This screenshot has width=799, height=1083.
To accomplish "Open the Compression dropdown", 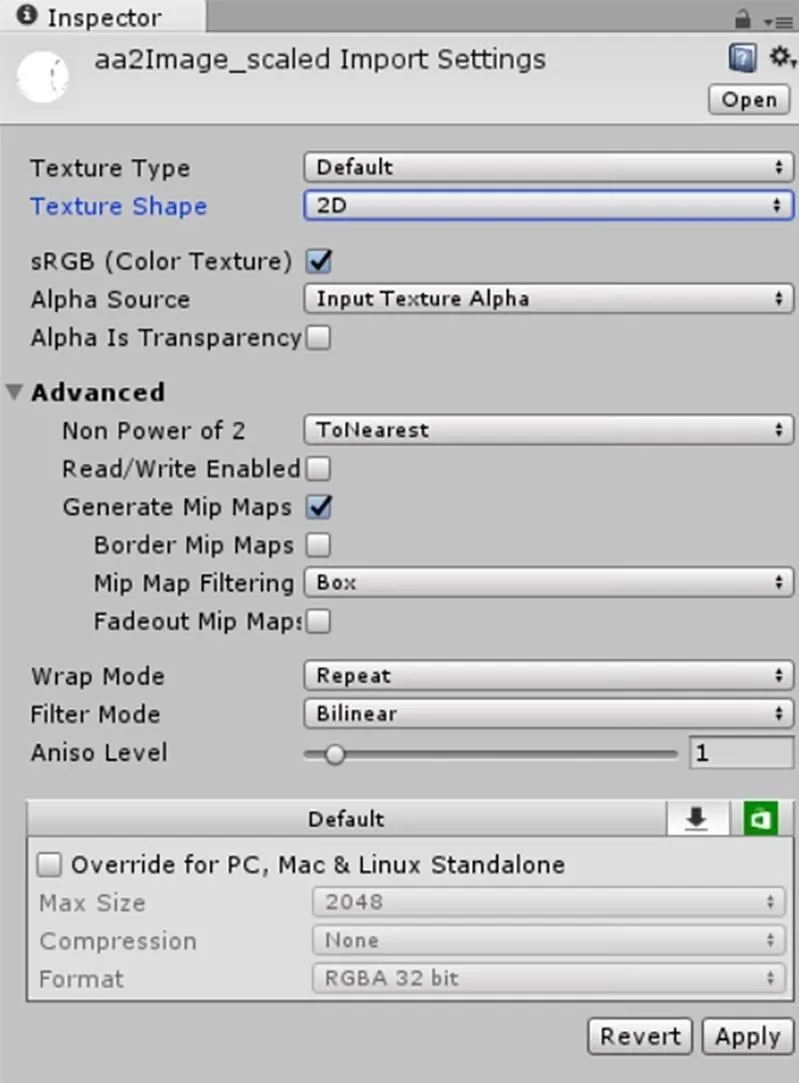I will [548, 940].
